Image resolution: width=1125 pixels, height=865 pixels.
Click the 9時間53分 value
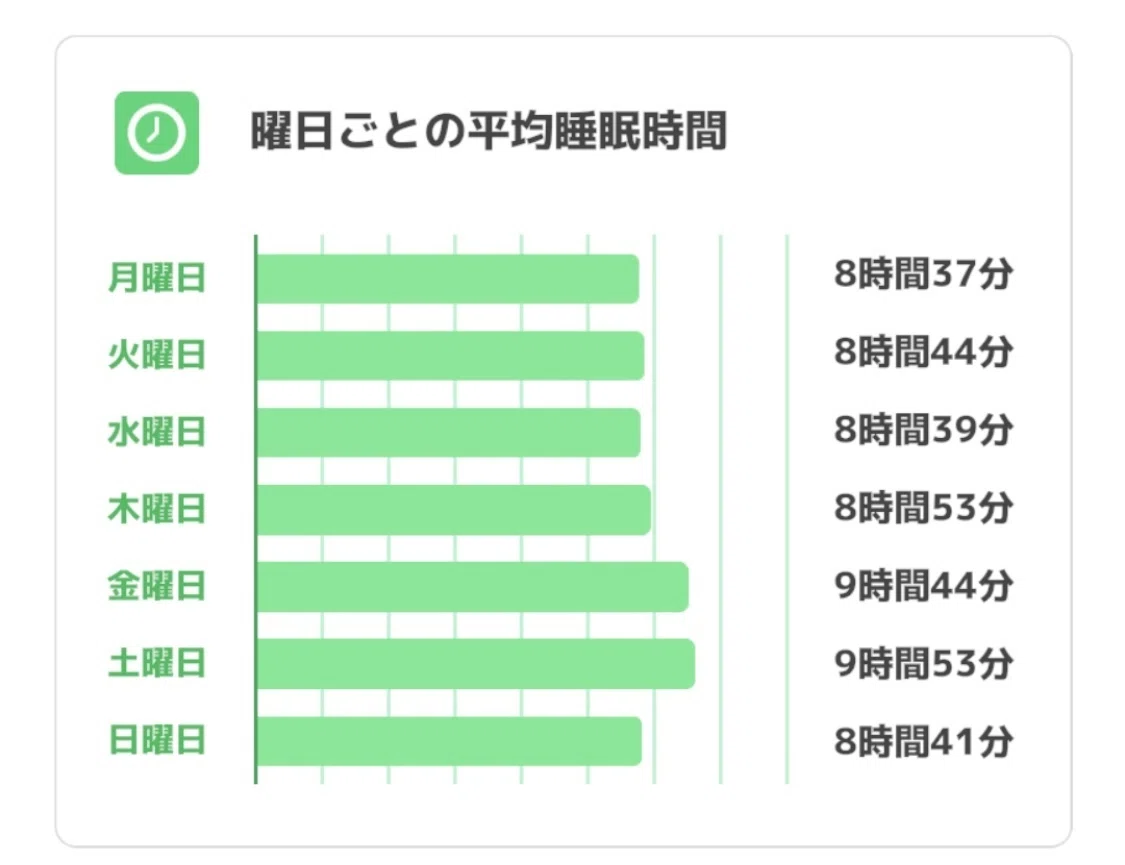(x=923, y=663)
